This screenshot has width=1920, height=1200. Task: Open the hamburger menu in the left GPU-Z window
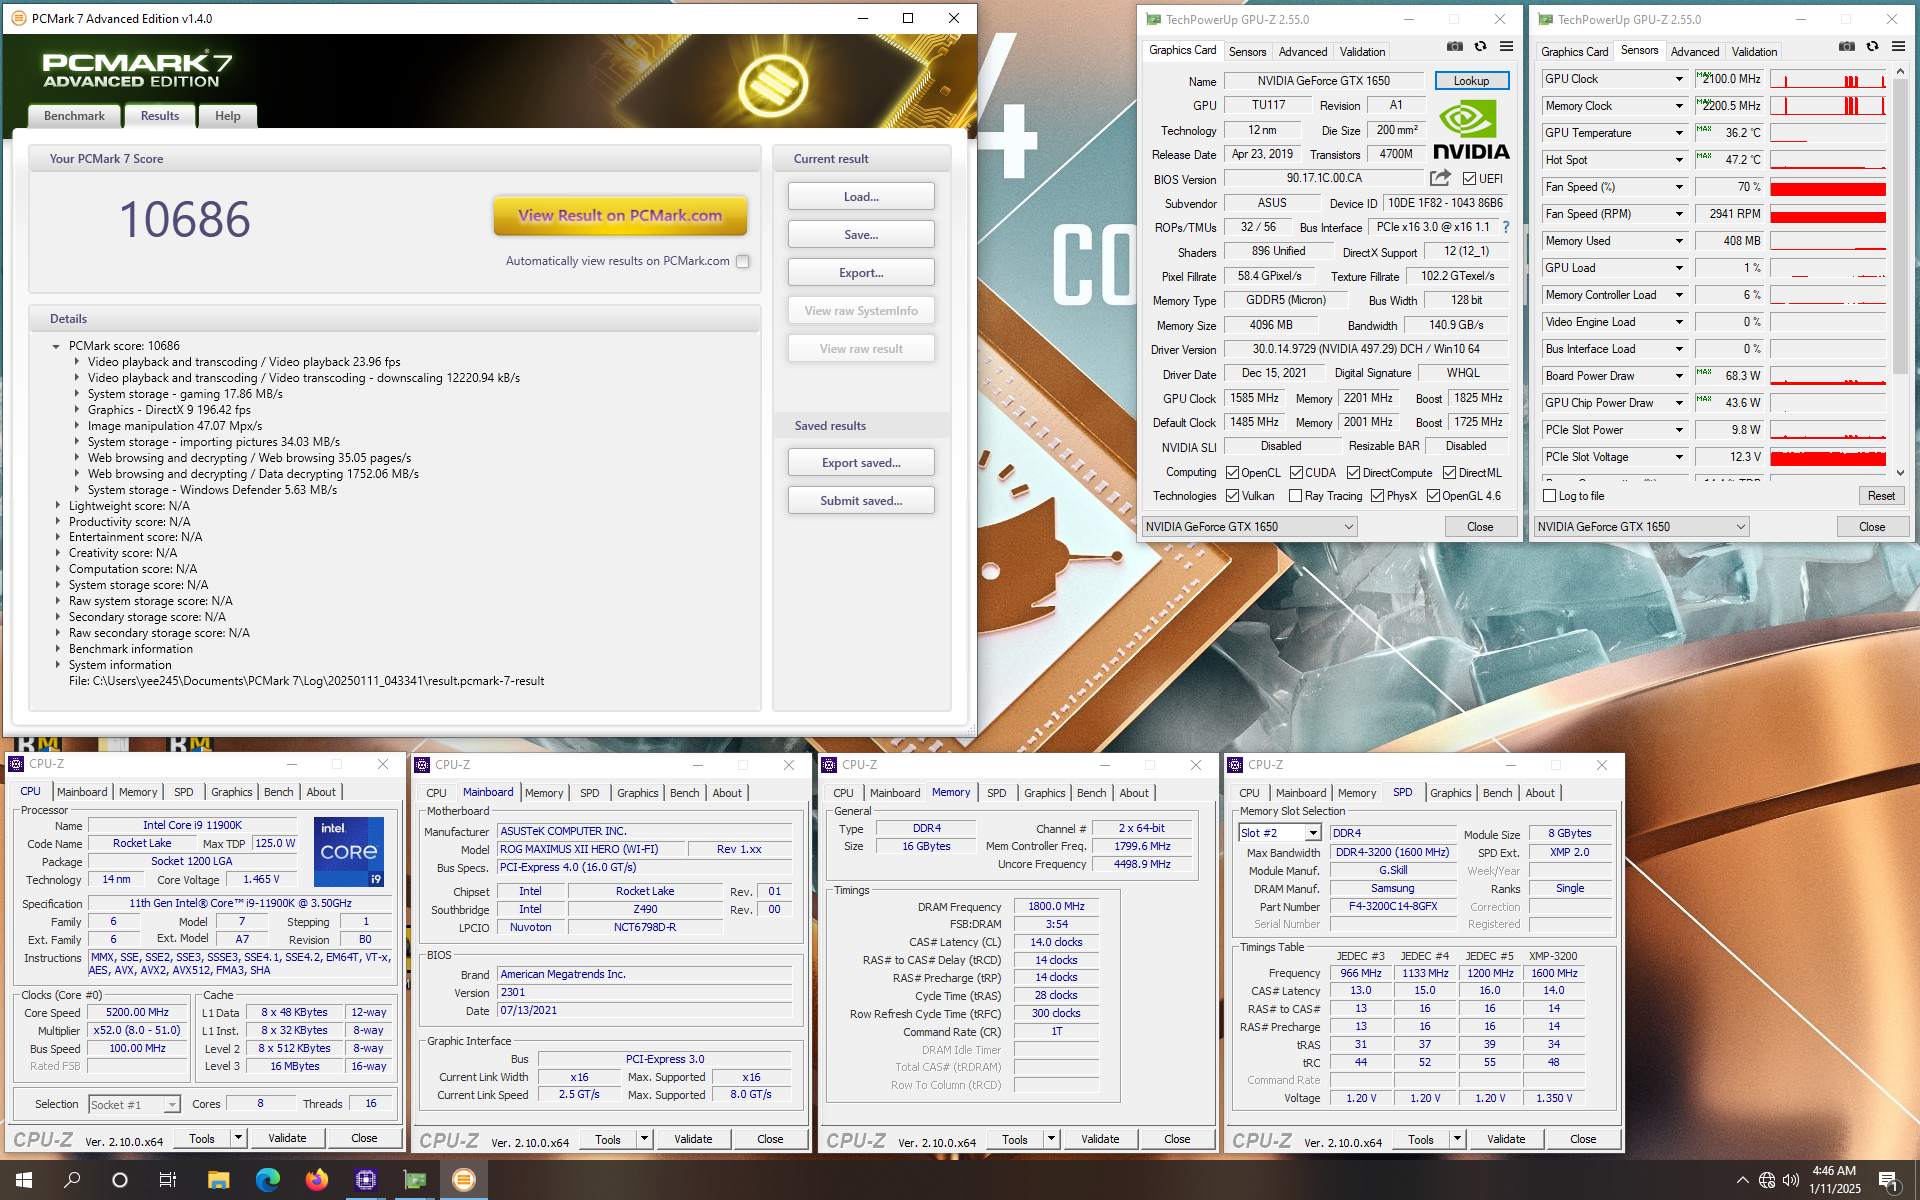[x=1507, y=47]
